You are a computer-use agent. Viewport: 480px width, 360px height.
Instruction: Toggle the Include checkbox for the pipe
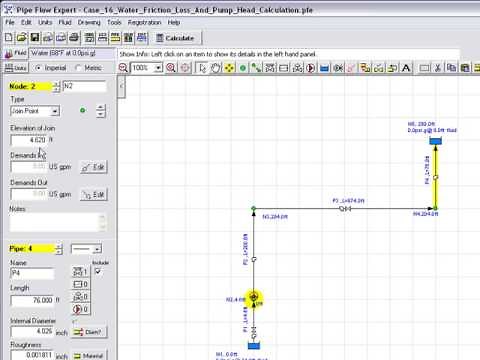click(x=98, y=271)
